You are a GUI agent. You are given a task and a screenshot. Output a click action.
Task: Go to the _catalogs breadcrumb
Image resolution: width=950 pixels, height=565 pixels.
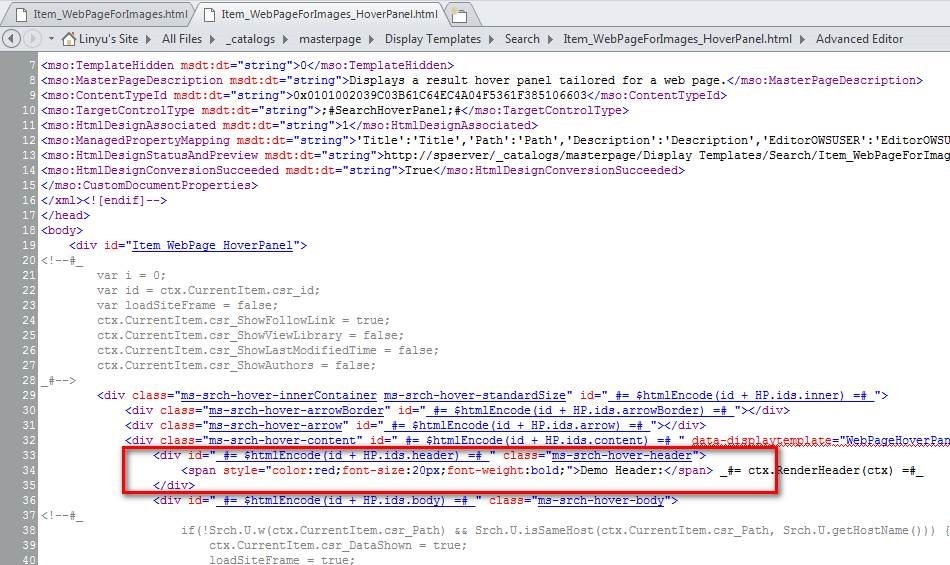click(250, 39)
